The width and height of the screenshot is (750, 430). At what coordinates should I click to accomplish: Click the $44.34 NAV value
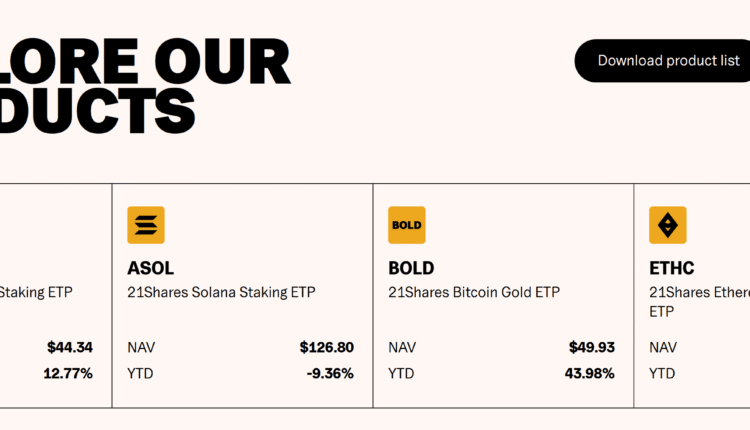click(70, 348)
